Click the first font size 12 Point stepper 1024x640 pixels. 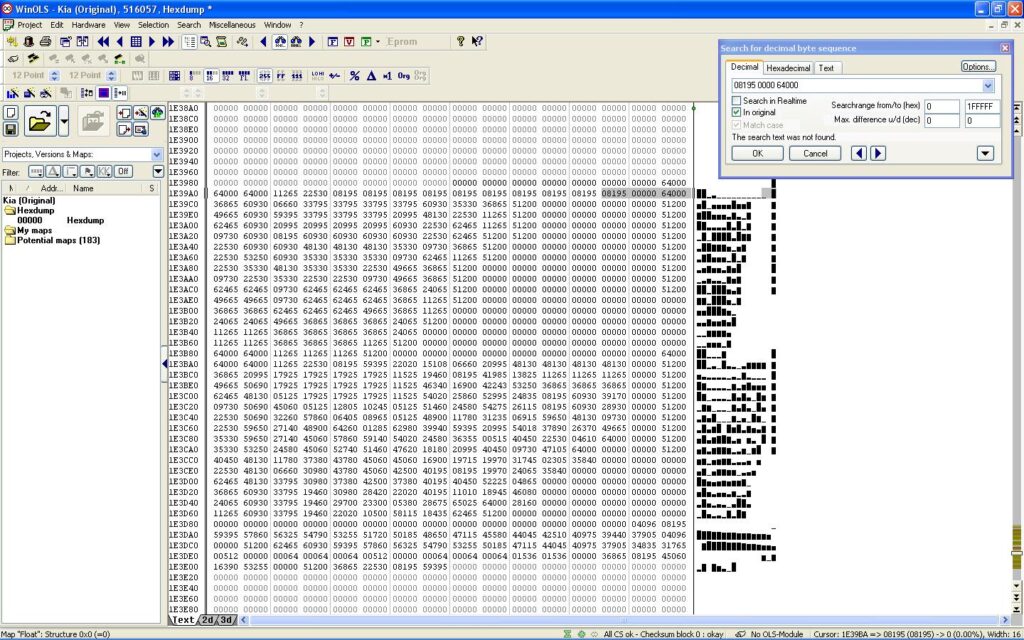(54, 76)
